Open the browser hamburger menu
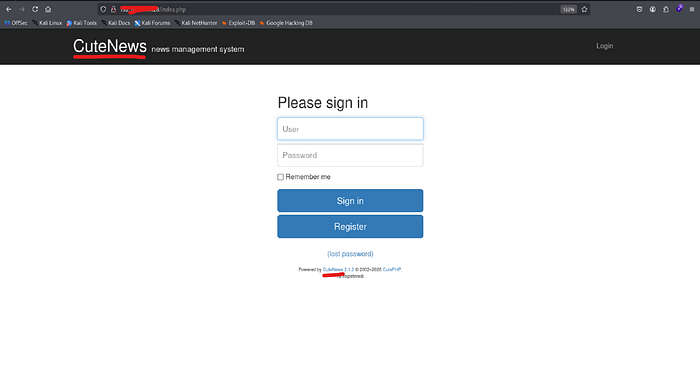Screen dimensions: 700x377 692,9
